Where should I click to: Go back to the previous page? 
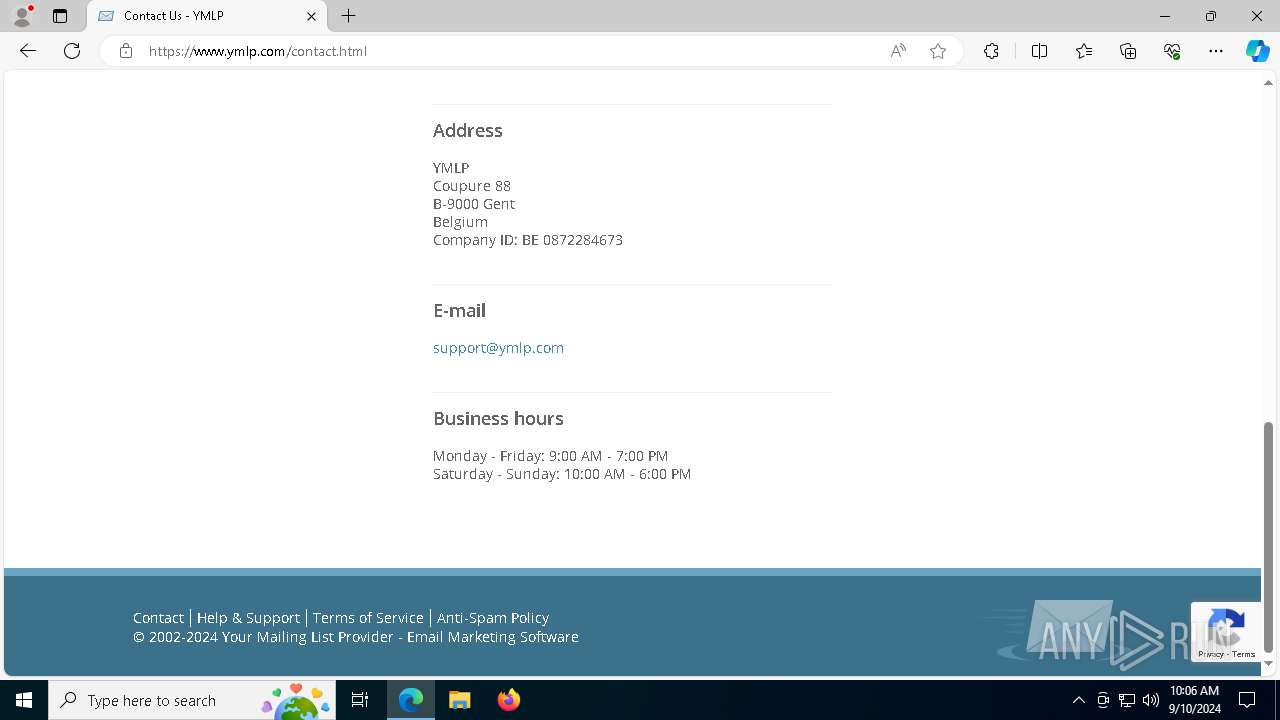(28, 51)
